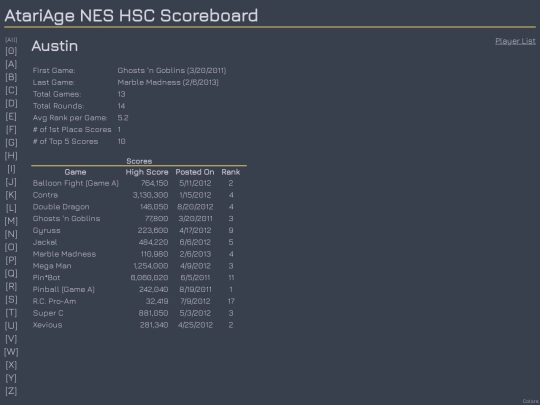This screenshot has height=405, width=540.
Task: Filter players by letter [R]
Action: pyautogui.click(x=11, y=287)
